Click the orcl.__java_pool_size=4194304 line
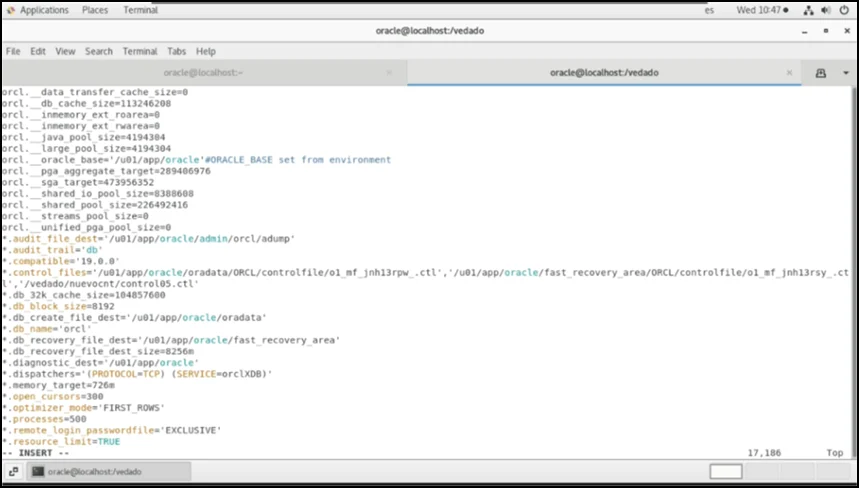The height and width of the screenshot is (488, 859). point(84,137)
